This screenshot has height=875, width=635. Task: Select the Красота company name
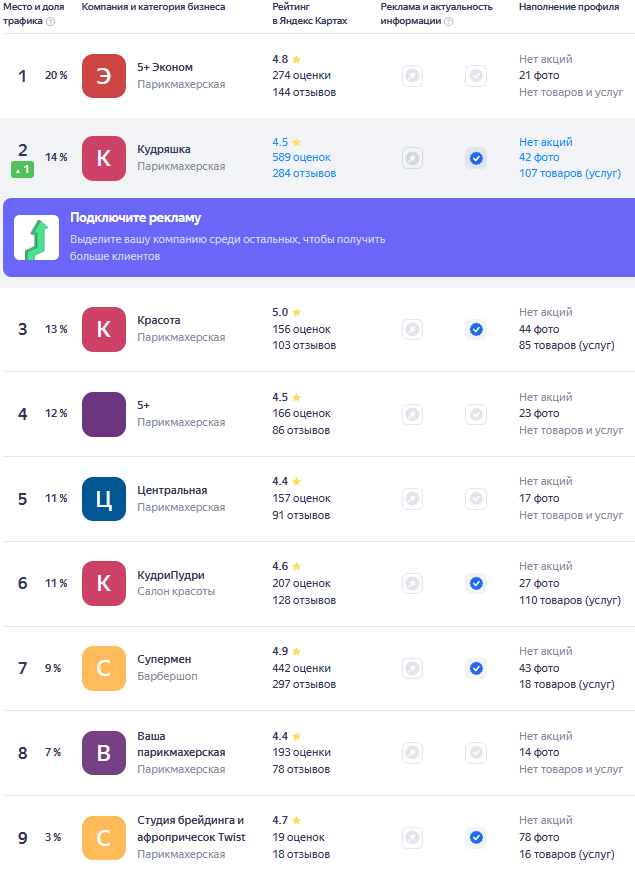(159, 320)
